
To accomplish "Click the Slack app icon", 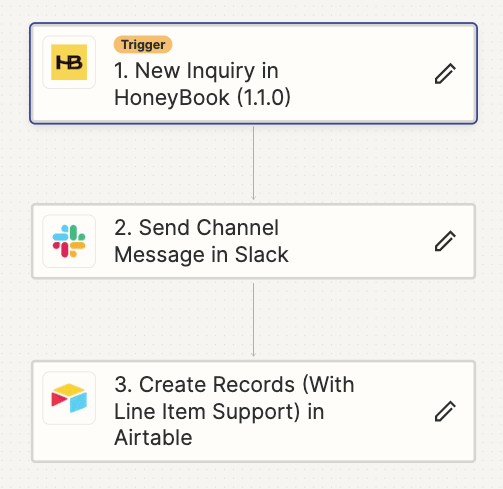I will 69,241.
